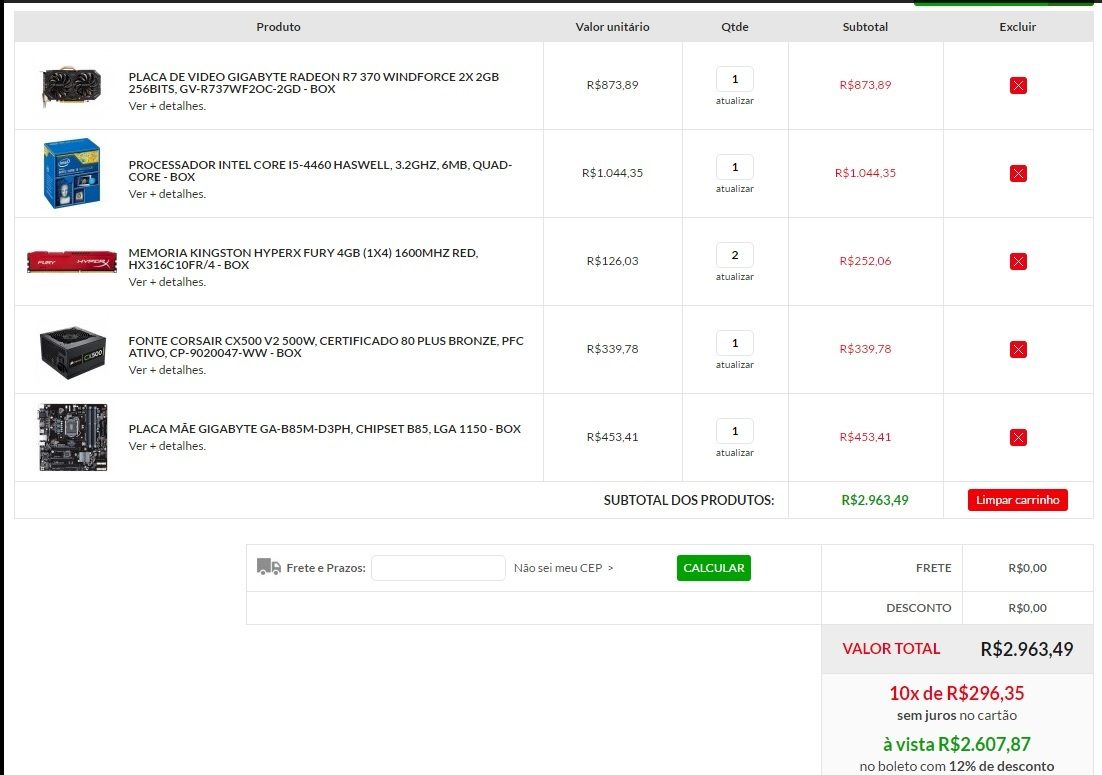Click quantity field for Radeon video card
The height and width of the screenshot is (775, 1102).
tap(734, 79)
